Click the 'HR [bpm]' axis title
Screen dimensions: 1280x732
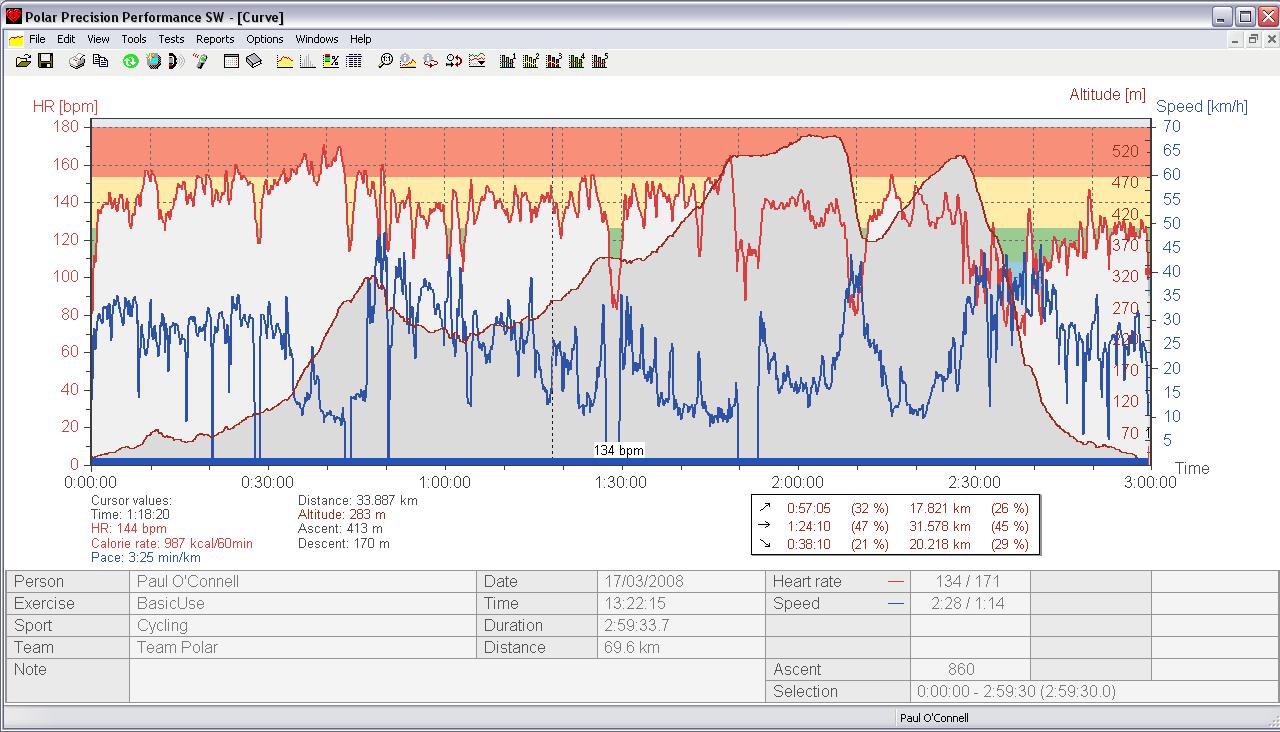pyautogui.click(x=65, y=106)
